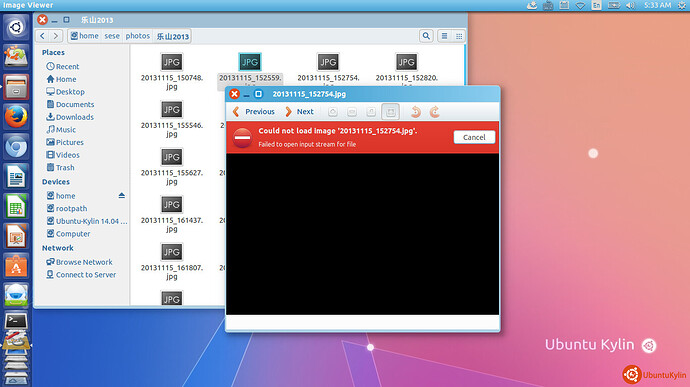Select home device in sidebar
The width and height of the screenshot is (690, 387).
pyautogui.click(x=61, y=196)
